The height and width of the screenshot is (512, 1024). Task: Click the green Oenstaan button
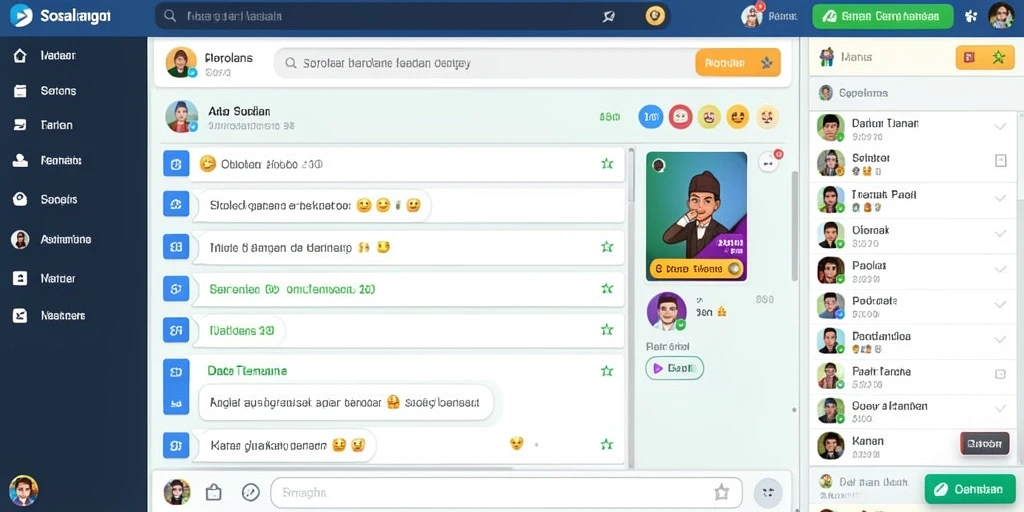point(970,488)
